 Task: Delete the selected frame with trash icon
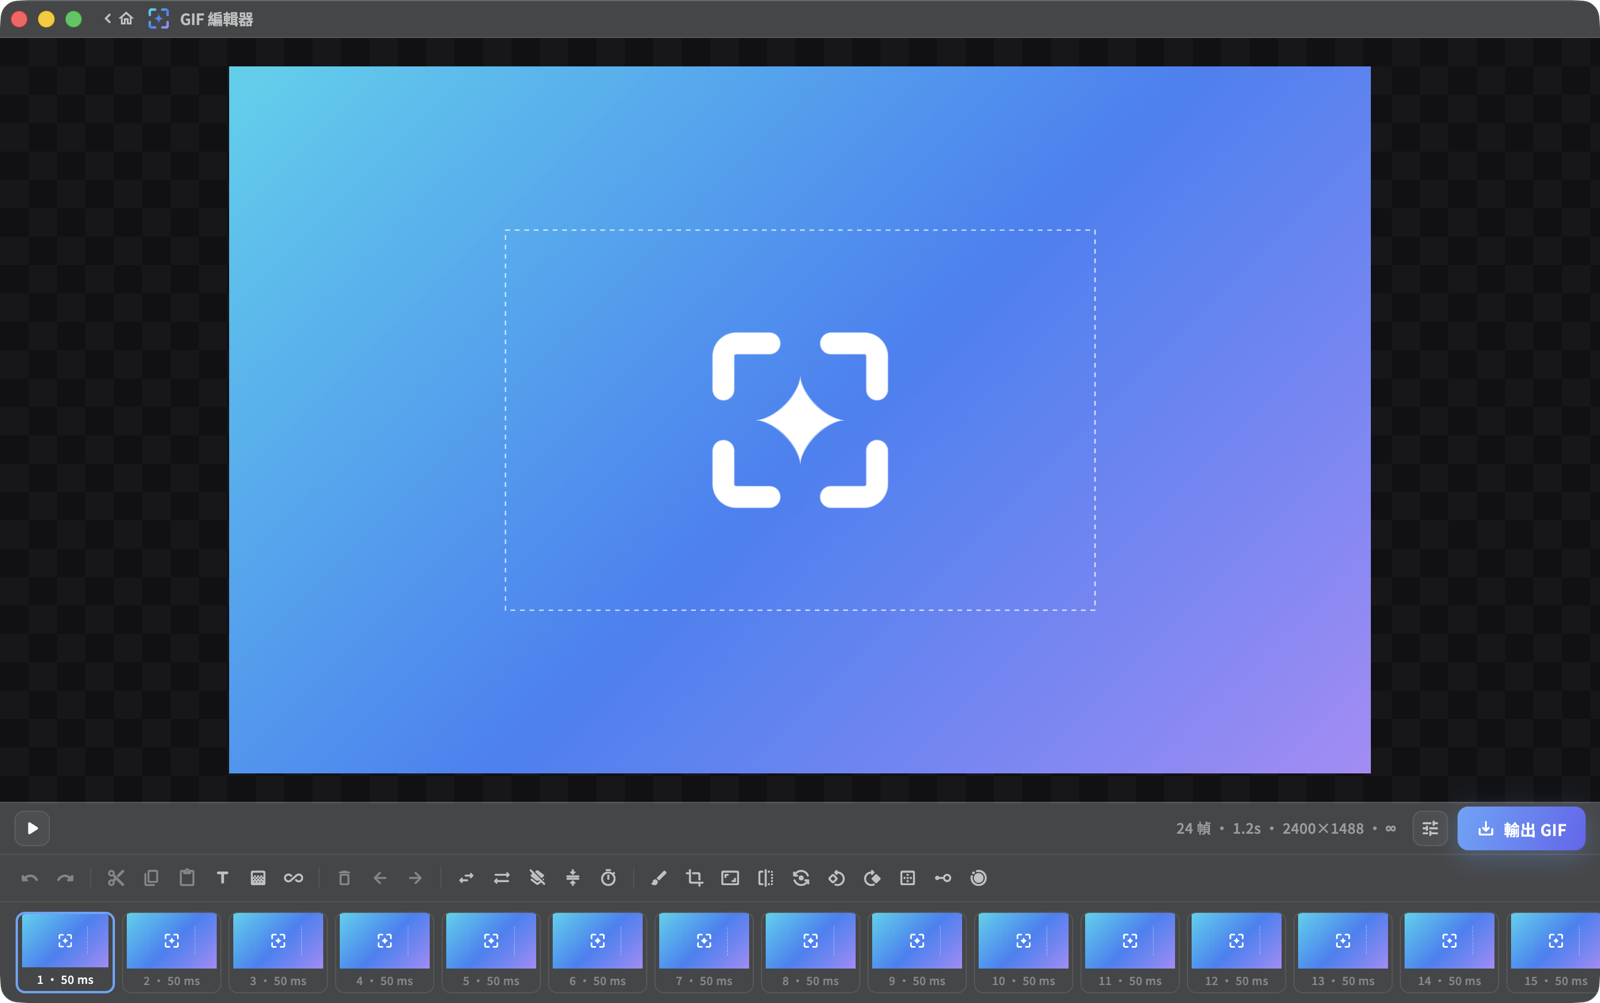click(x=344, y=878)
